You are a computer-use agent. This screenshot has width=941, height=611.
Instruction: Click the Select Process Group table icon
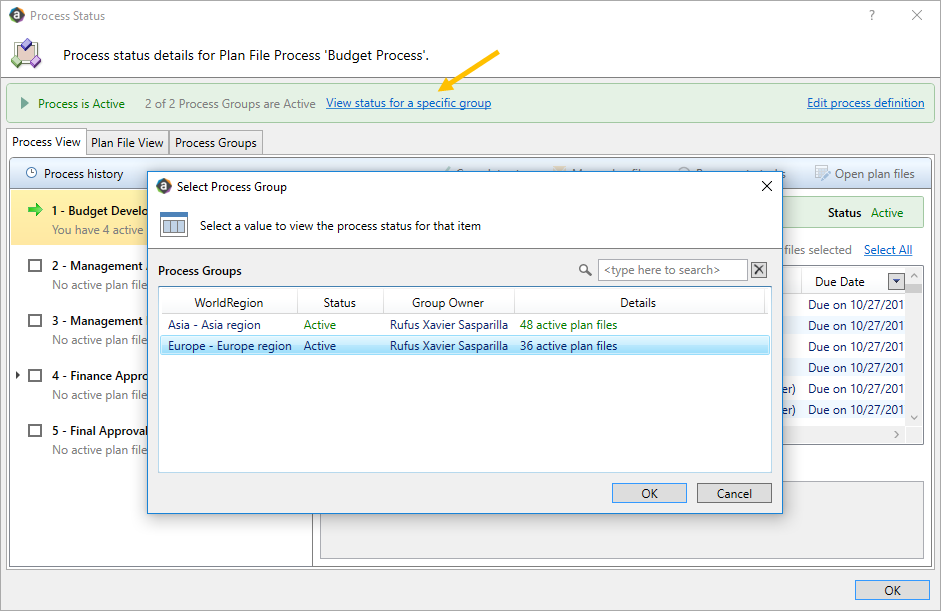pyautogui.click(x=174, y=225)
